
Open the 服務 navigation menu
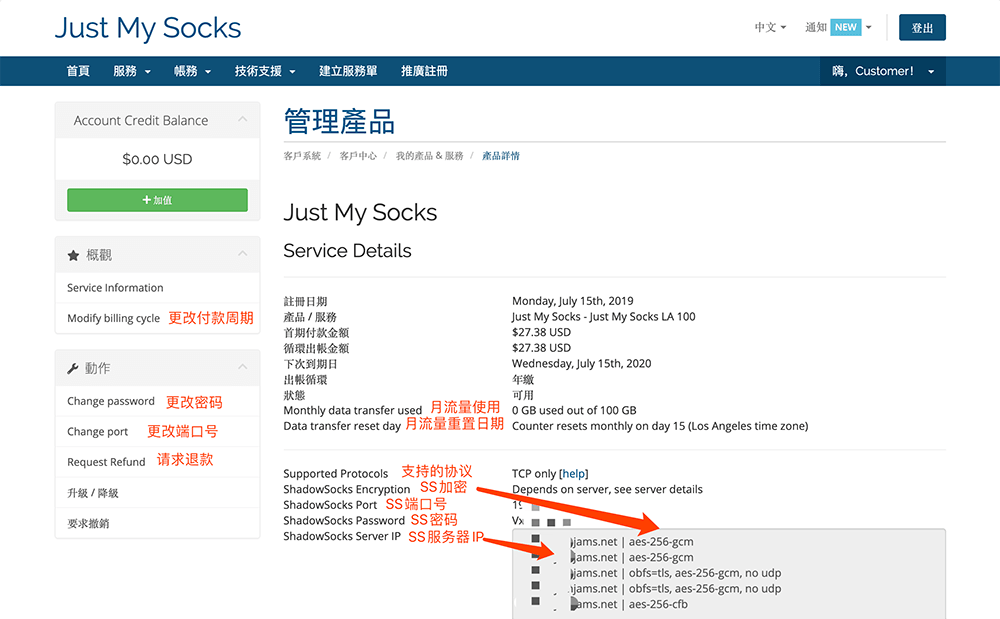pos(132,71)
